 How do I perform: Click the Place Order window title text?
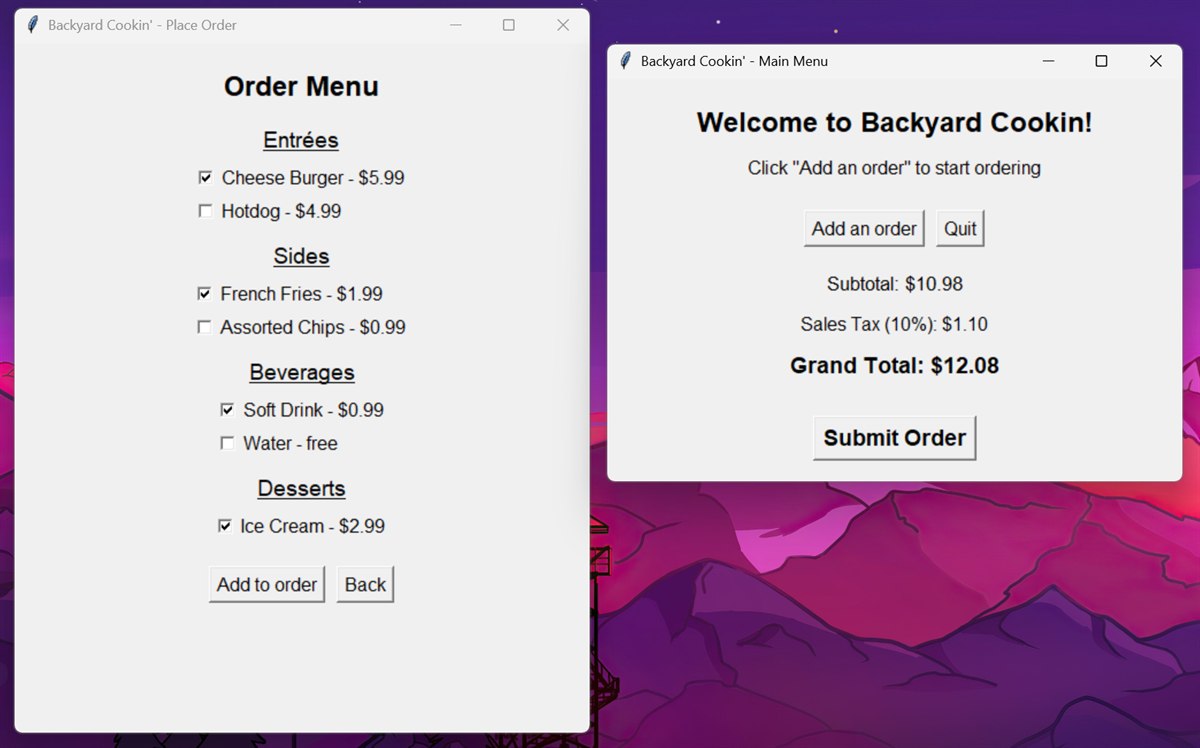coord(142,25)
